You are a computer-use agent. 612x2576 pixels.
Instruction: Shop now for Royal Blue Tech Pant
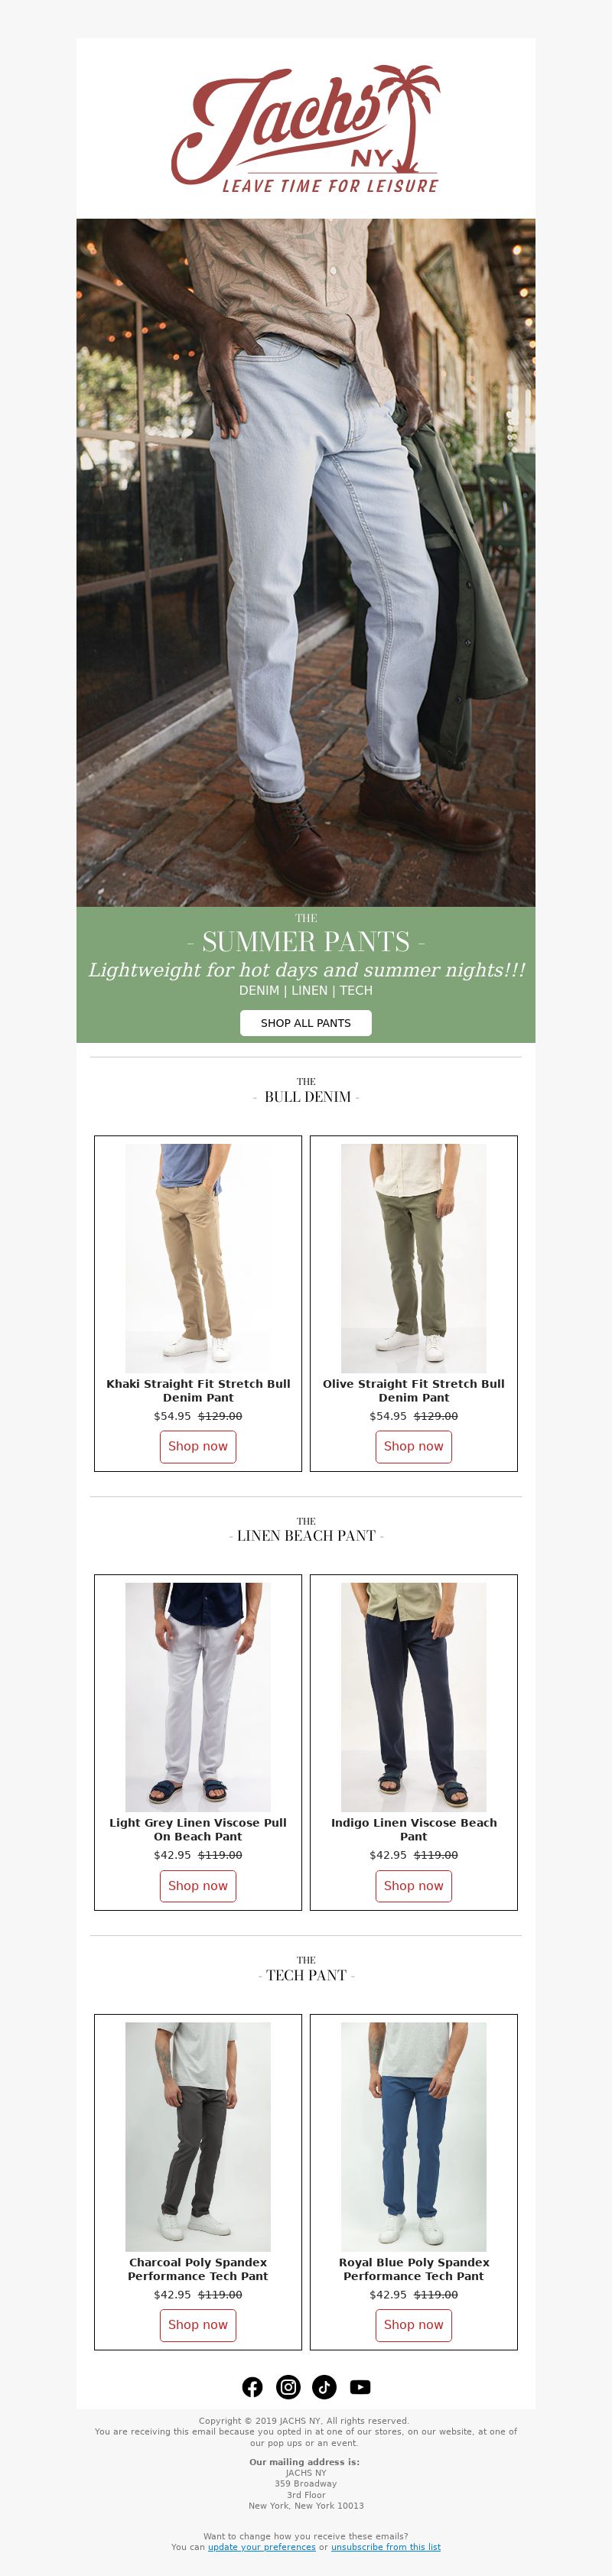(414, 2324)
